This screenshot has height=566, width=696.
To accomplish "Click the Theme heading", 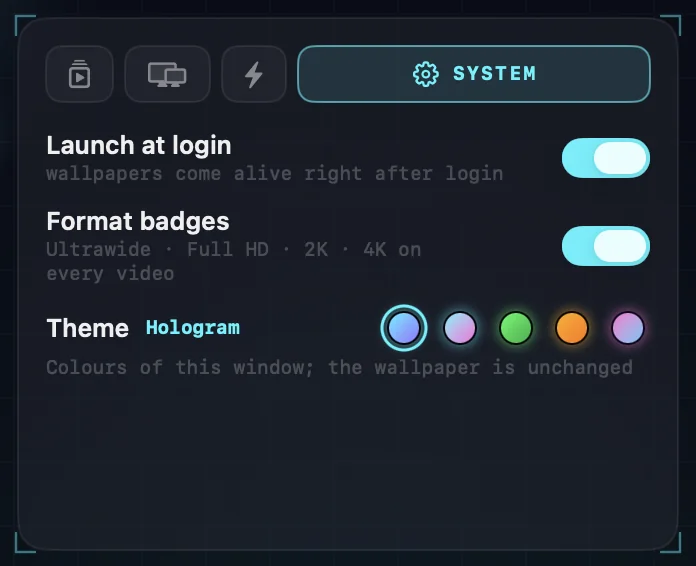I will click(87, 328).
